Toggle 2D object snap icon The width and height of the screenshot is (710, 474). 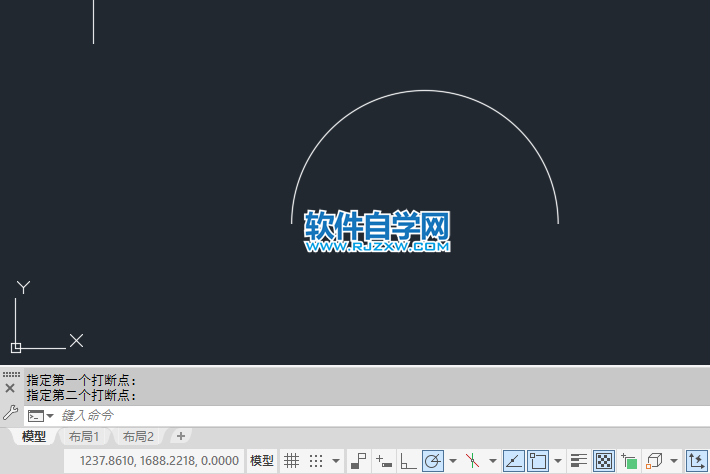(538, 461)
